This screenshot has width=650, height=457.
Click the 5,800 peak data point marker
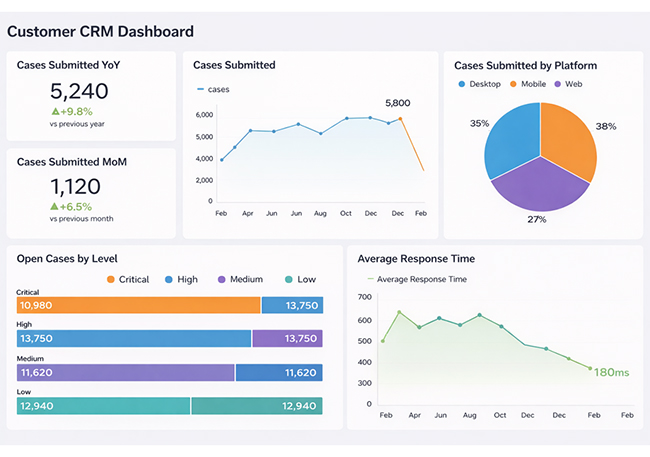tap(400, 119)
